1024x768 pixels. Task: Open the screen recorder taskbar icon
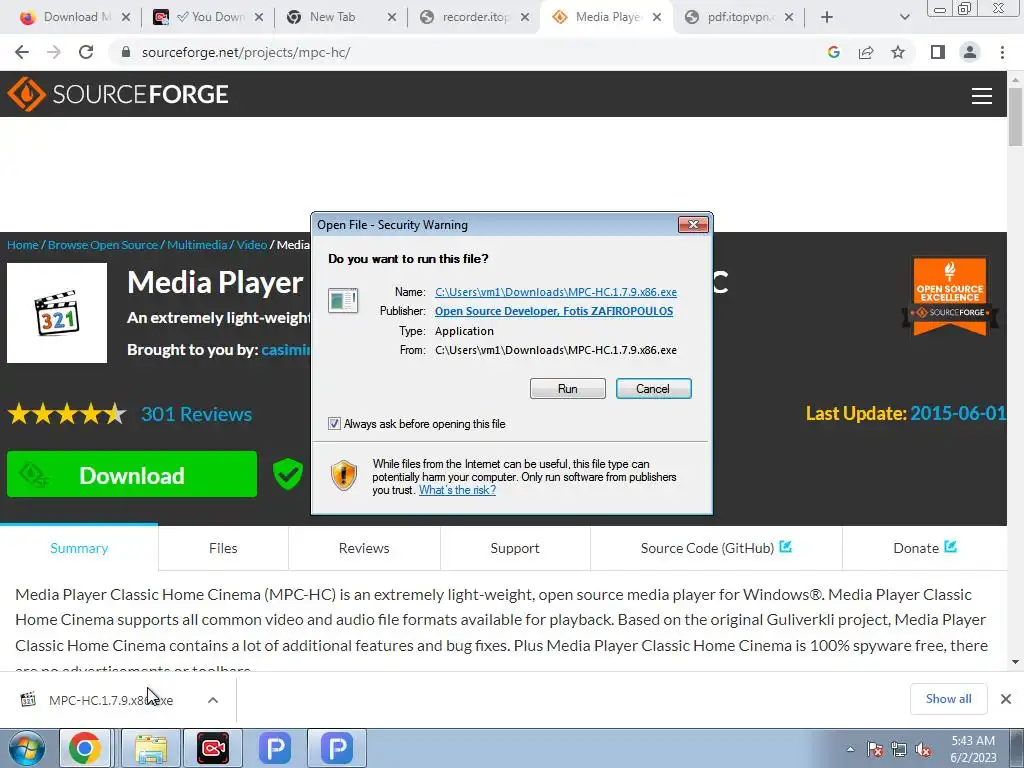tap(213, 748)
